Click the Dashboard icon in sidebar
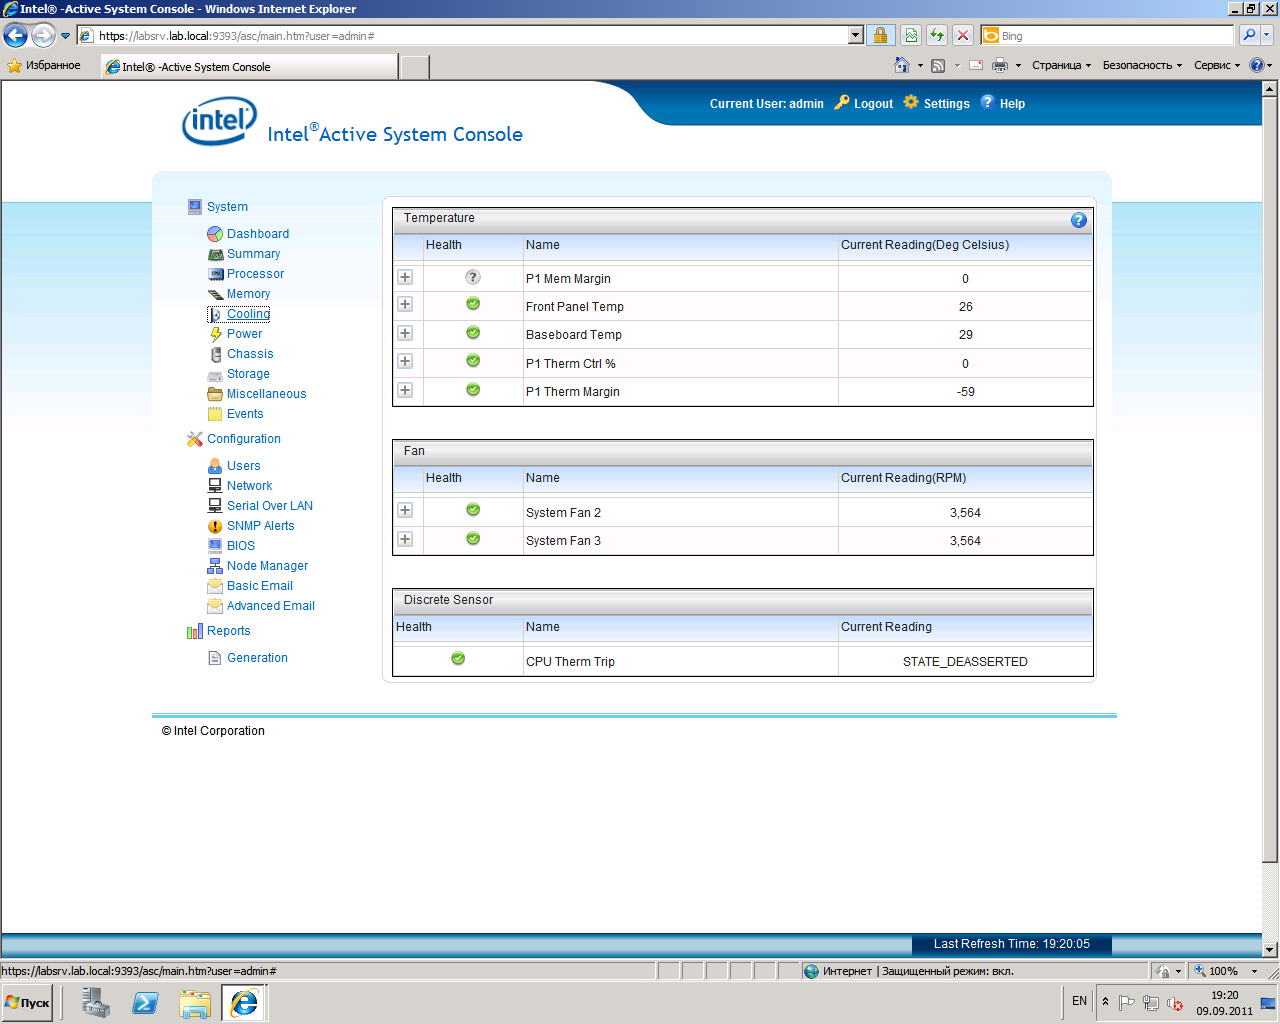This screenshot has width=1280, height=1024. pyautogui.click(x=214, y=234)
